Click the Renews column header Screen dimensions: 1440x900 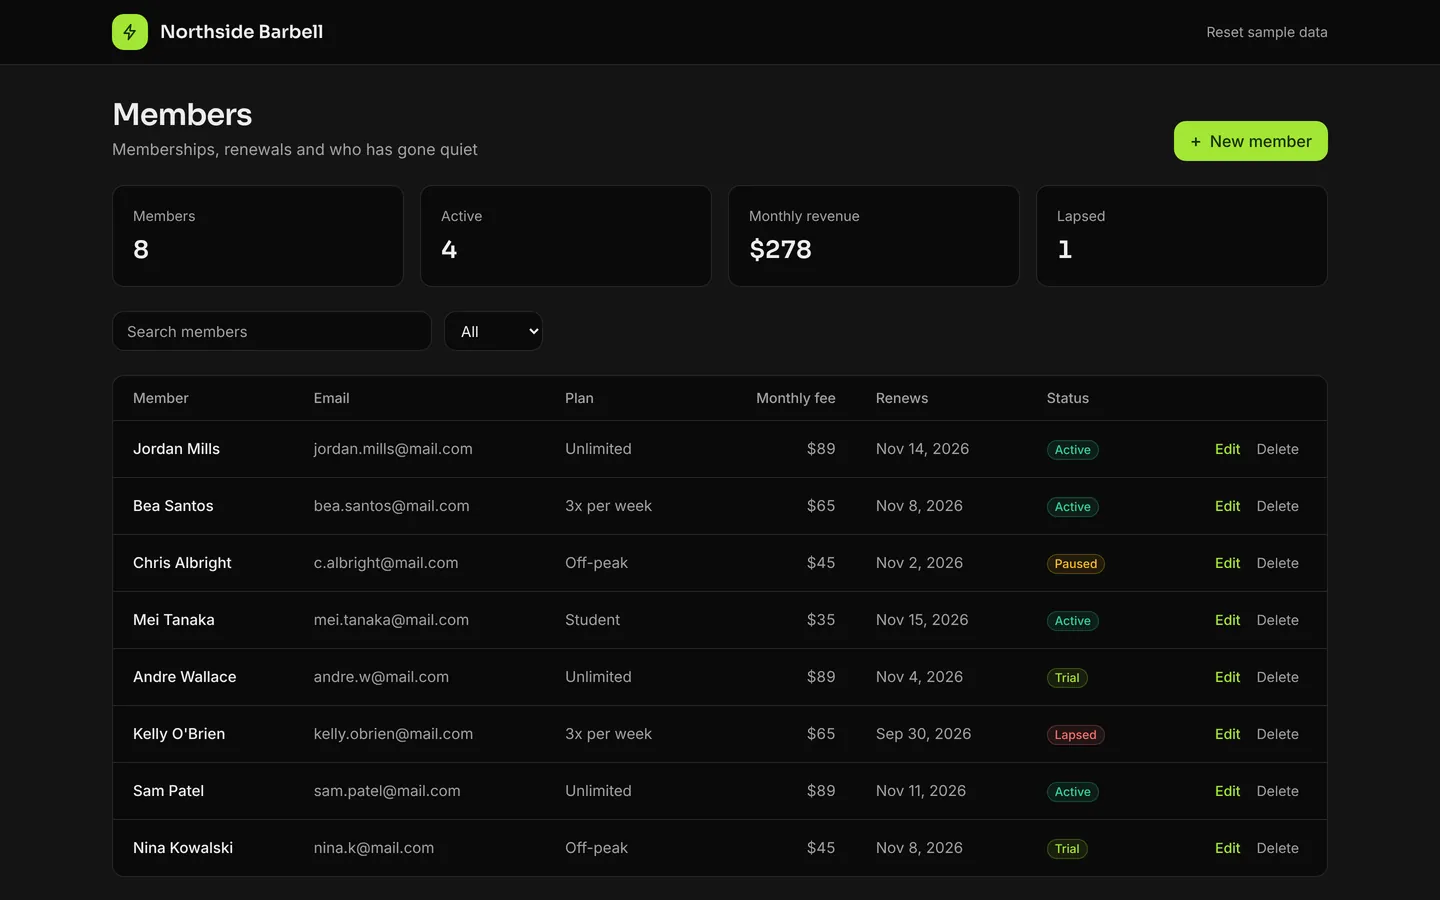coord(902,398)
